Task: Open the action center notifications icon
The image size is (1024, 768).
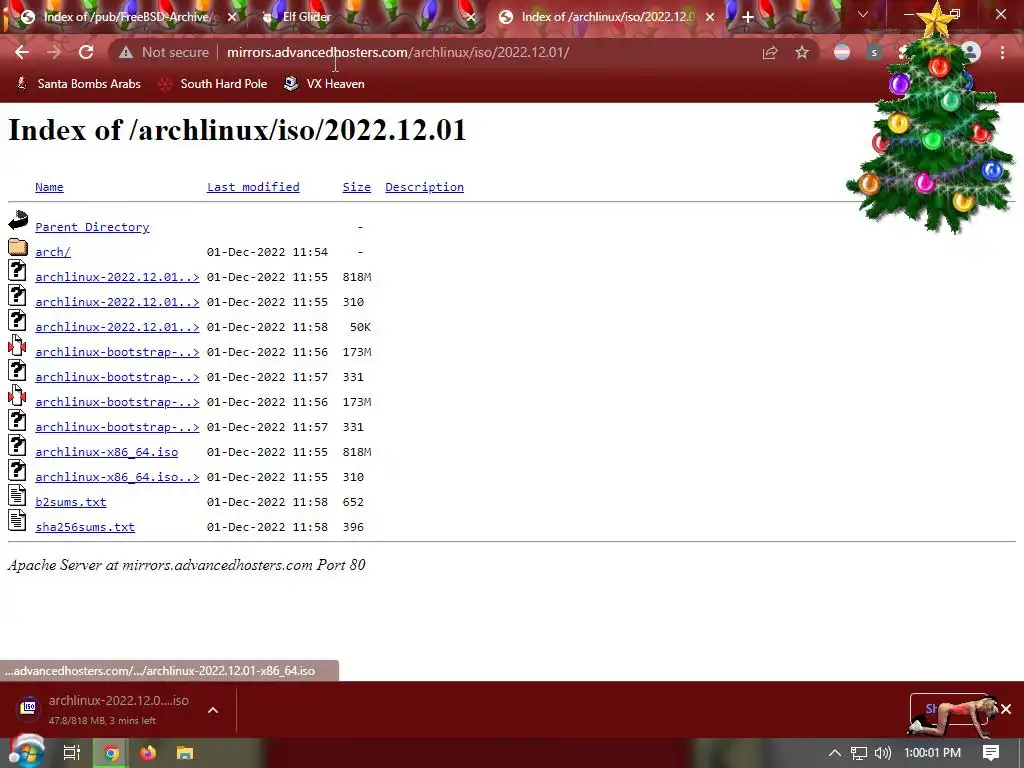Action: [x=991, y=753]
